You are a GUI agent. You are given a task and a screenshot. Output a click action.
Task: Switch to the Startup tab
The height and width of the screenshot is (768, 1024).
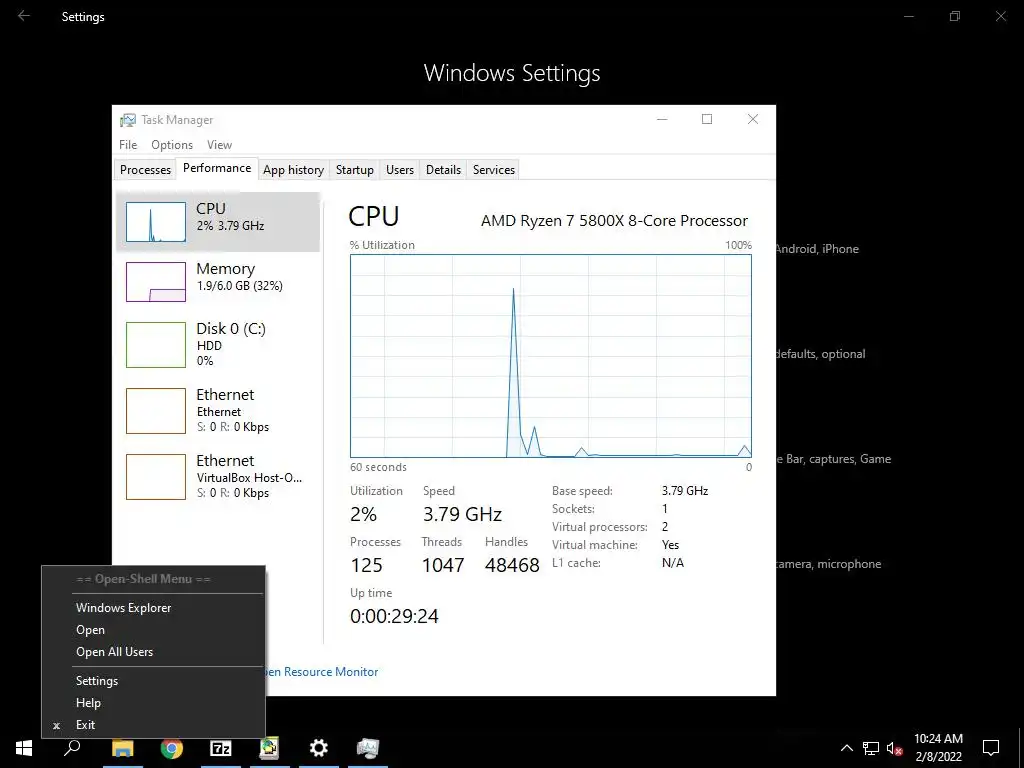pos(355,170)
